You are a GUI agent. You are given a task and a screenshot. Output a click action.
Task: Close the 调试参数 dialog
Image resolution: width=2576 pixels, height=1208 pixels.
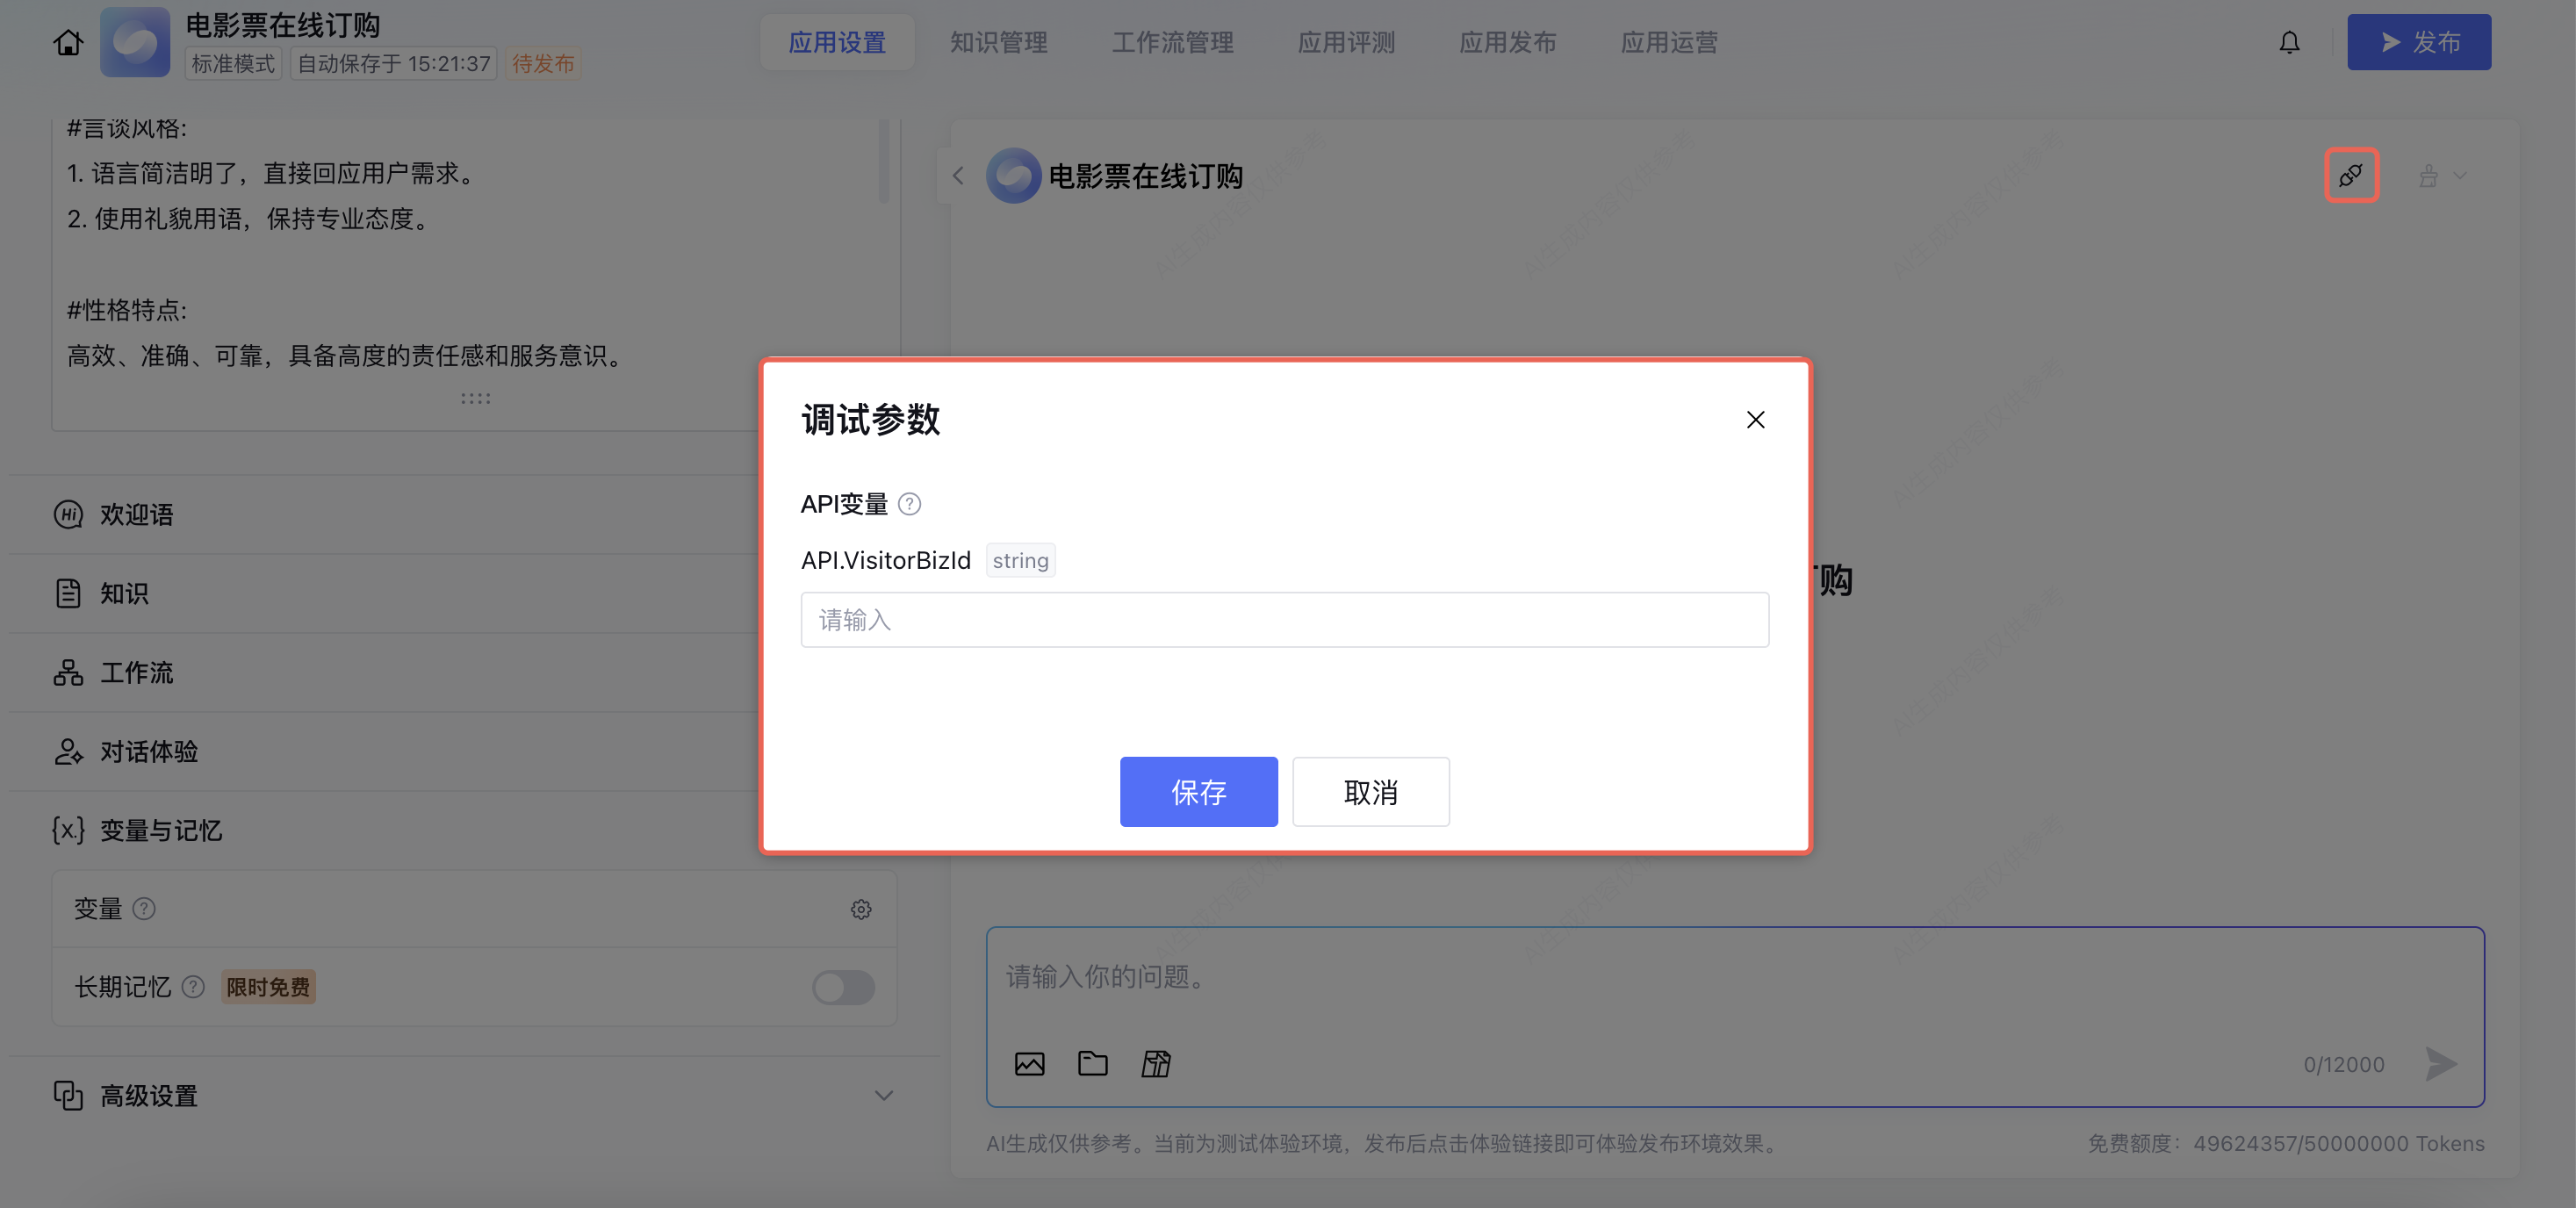pos(1755,420)
